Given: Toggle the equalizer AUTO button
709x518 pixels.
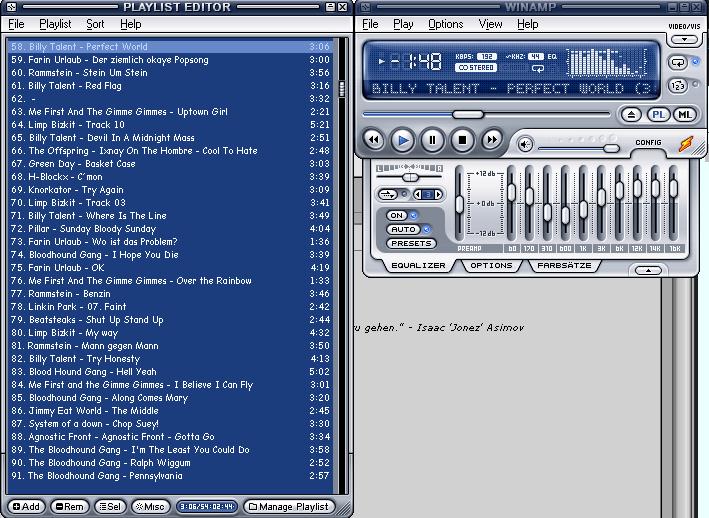Looking at the screenshot, I should click(403, 229).
